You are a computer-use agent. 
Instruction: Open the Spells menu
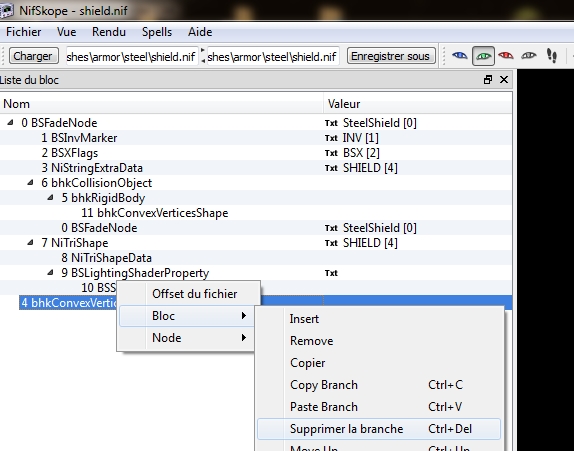click(157, 32)
